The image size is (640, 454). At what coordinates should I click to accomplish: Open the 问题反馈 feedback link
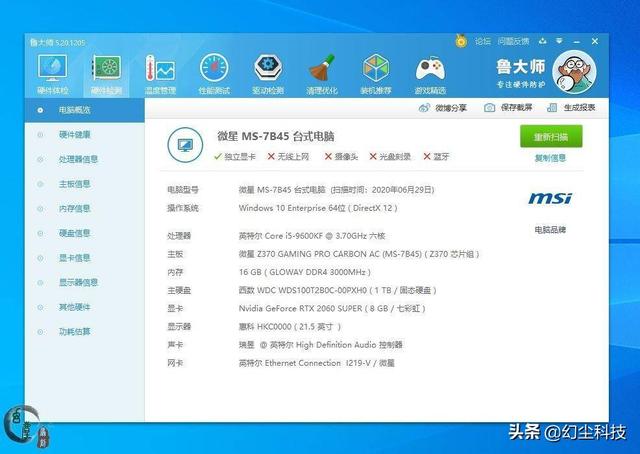[x=513, y=41]
